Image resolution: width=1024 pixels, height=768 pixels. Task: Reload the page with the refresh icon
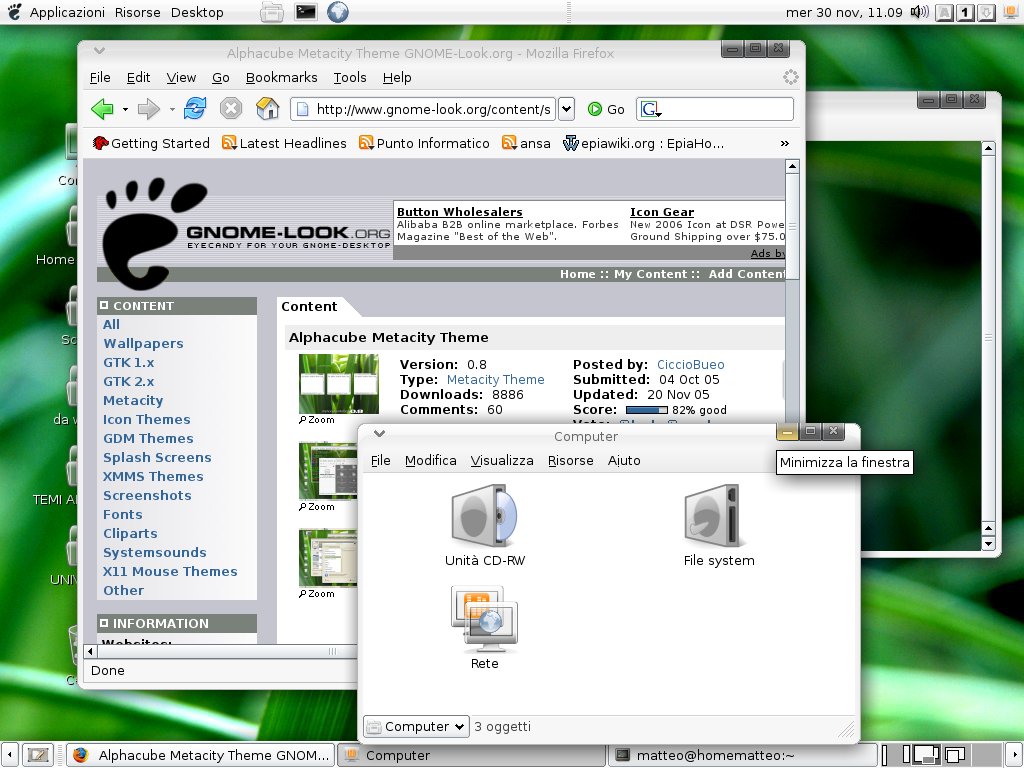tap(195, 108)
